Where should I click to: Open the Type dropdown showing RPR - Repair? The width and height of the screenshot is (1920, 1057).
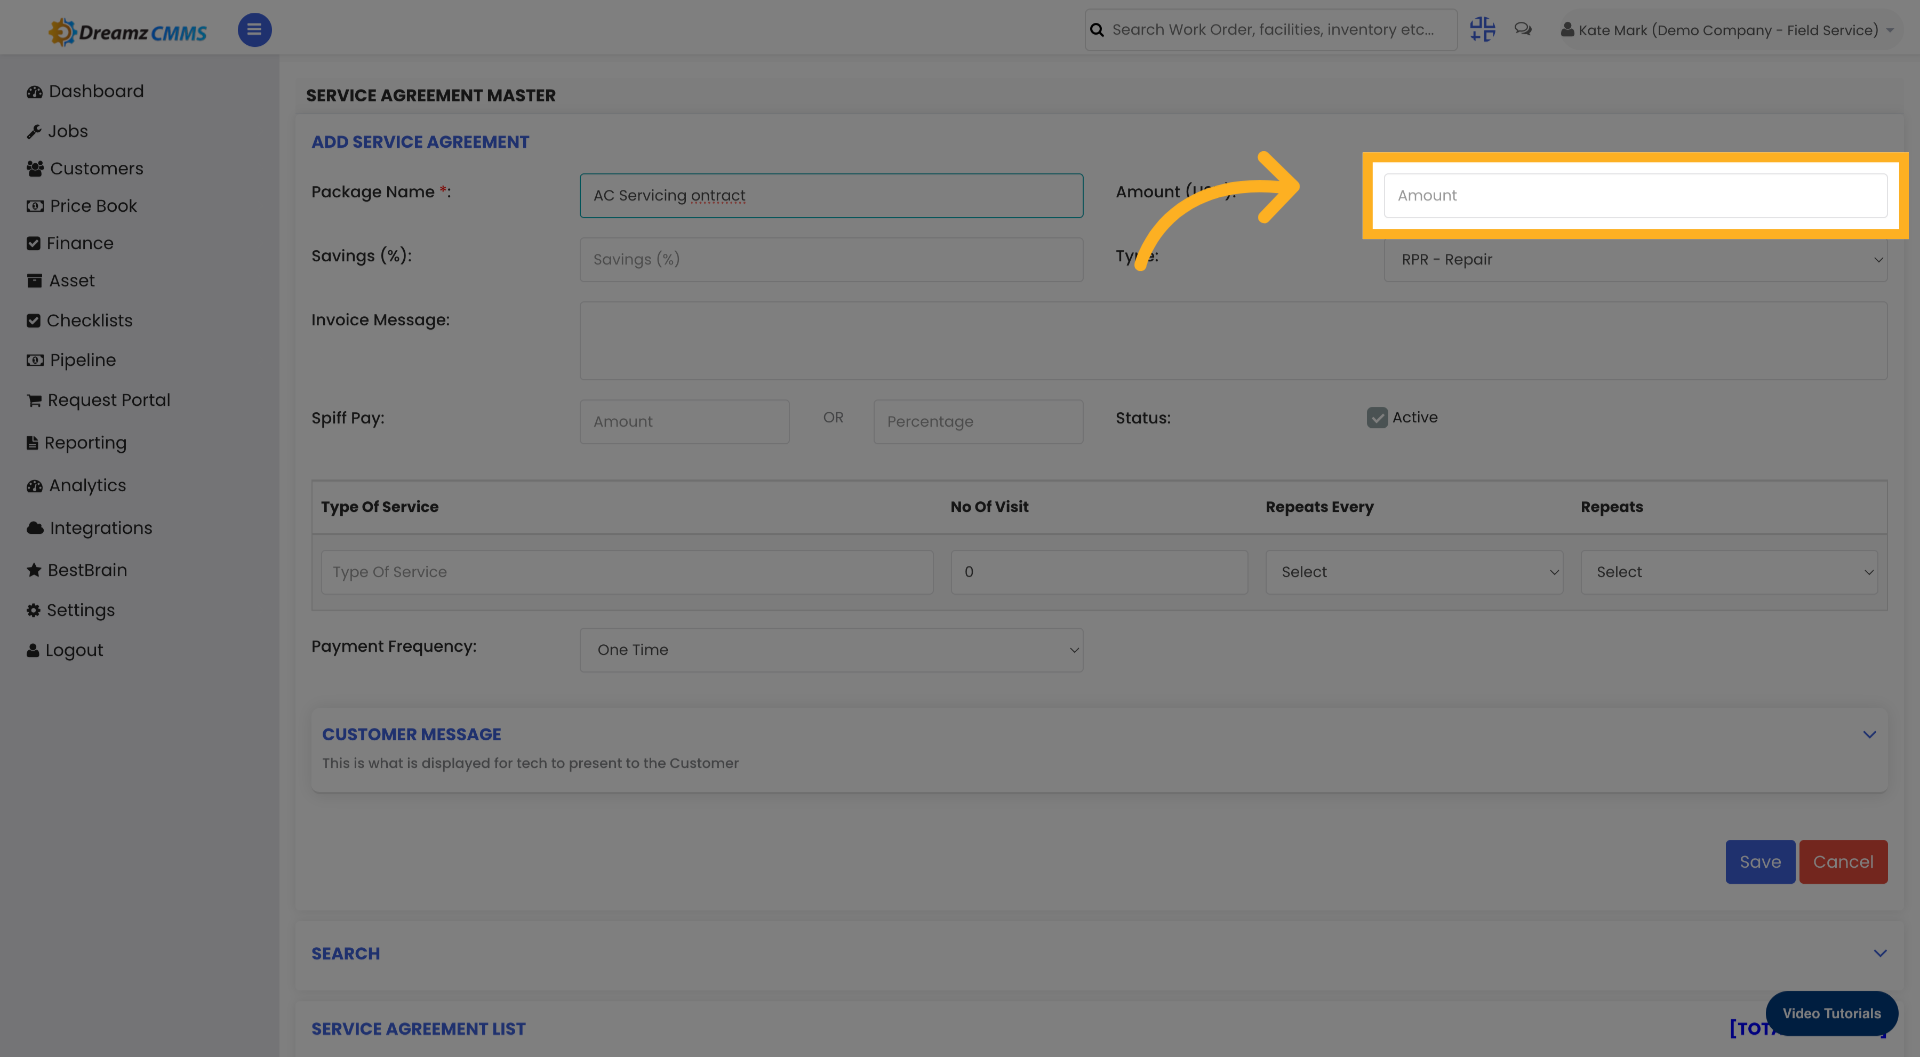1635,259
